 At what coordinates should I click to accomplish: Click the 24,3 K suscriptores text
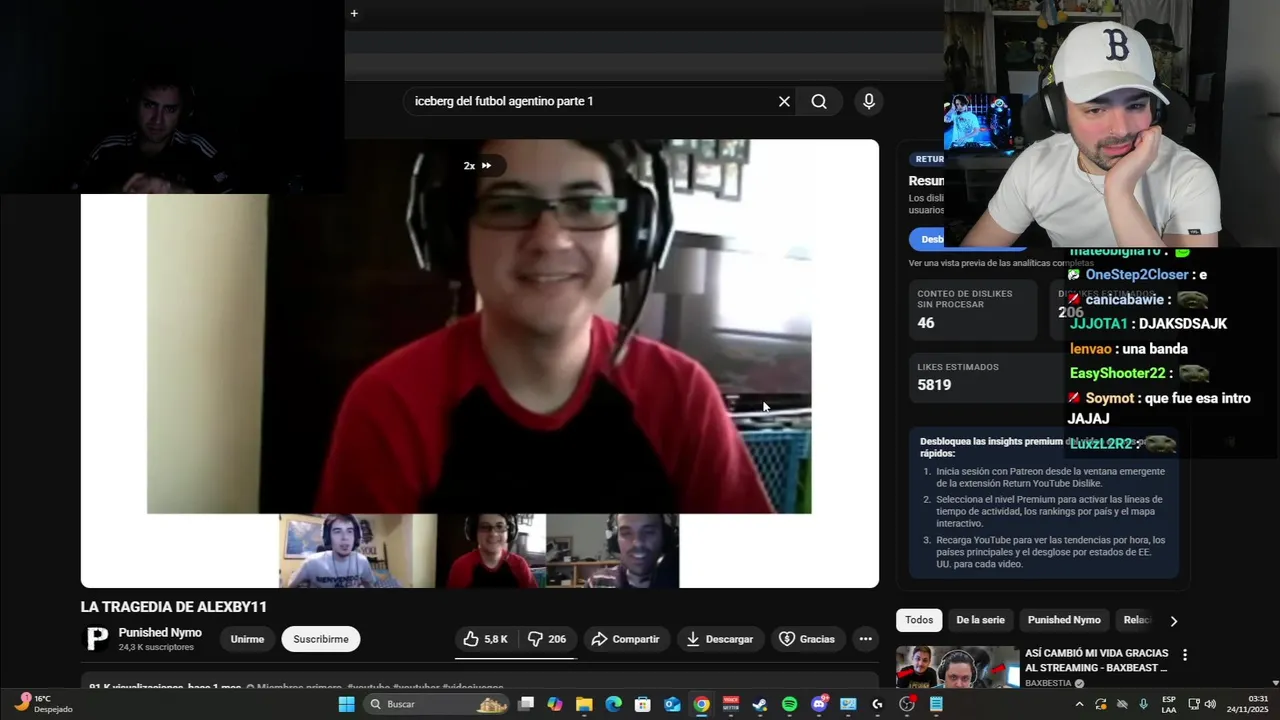click(x=156, y=647)
